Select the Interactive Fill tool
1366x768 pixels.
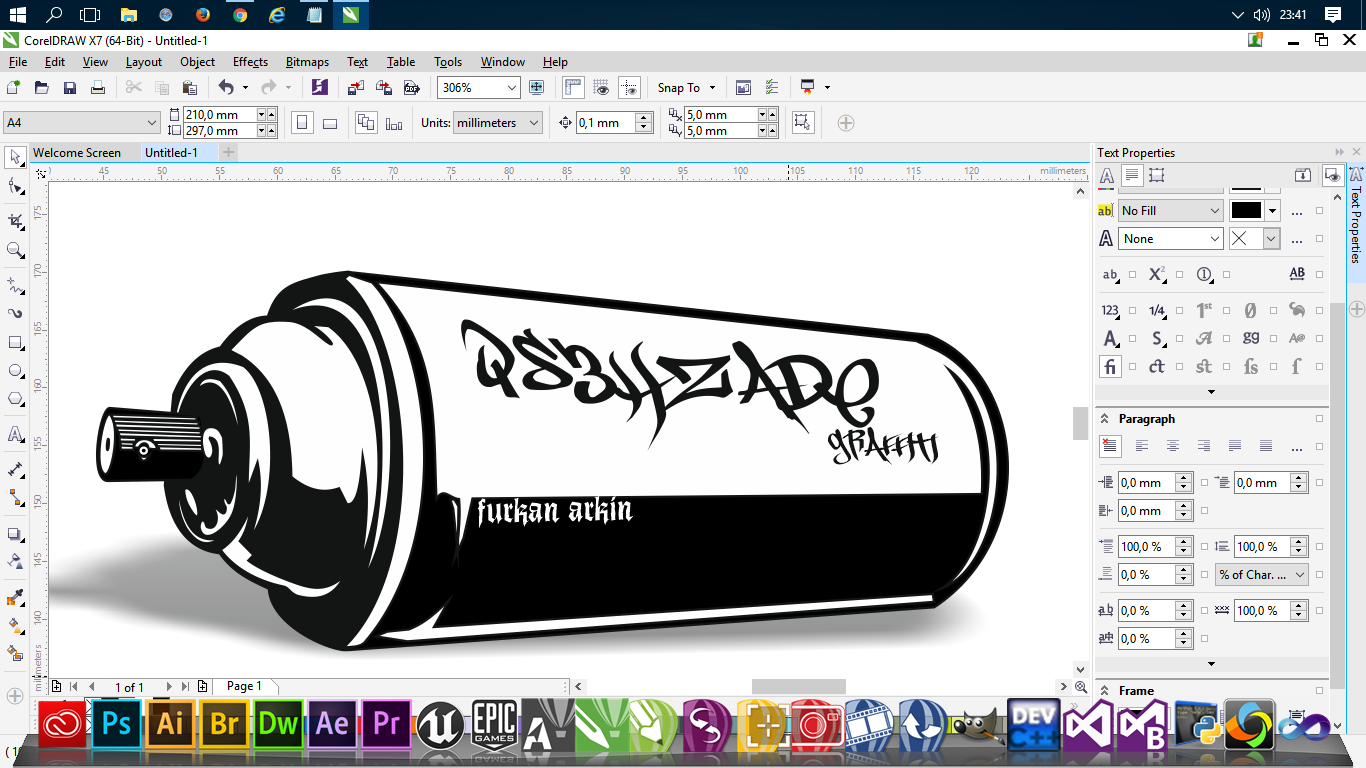pos(15,625)
